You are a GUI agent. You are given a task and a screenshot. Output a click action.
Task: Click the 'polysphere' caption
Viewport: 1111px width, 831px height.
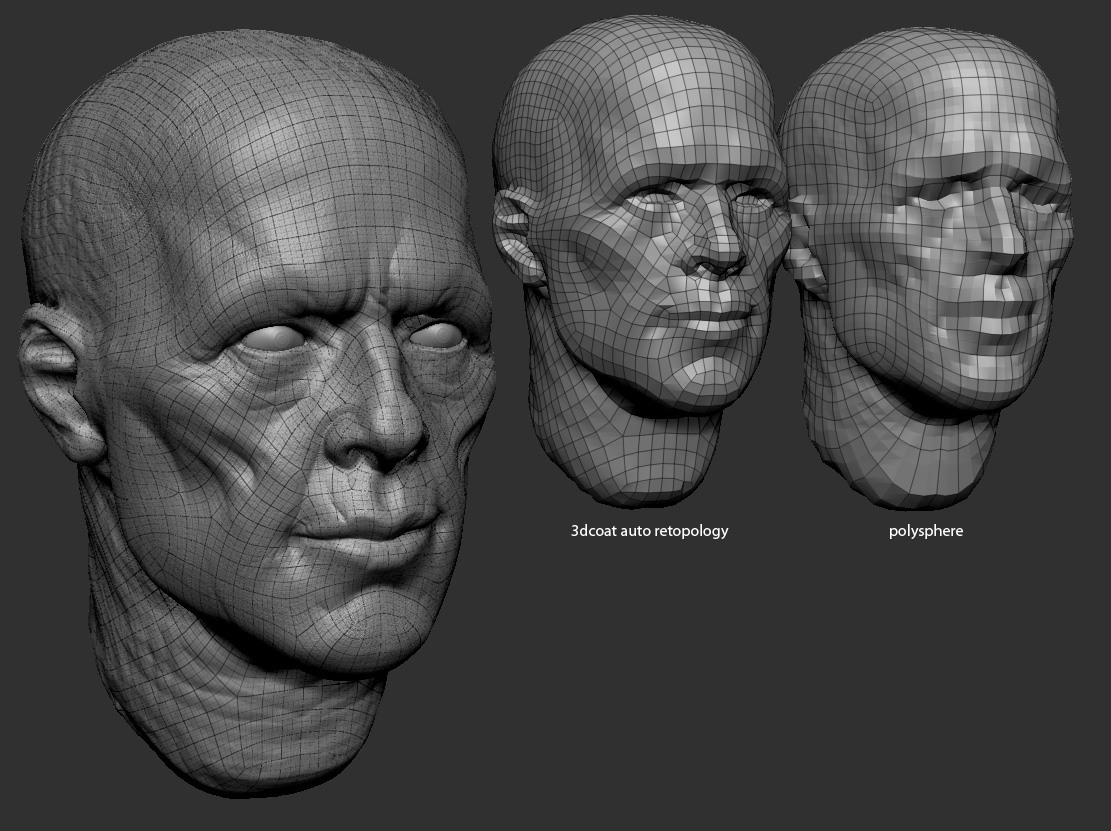[926, 531]
